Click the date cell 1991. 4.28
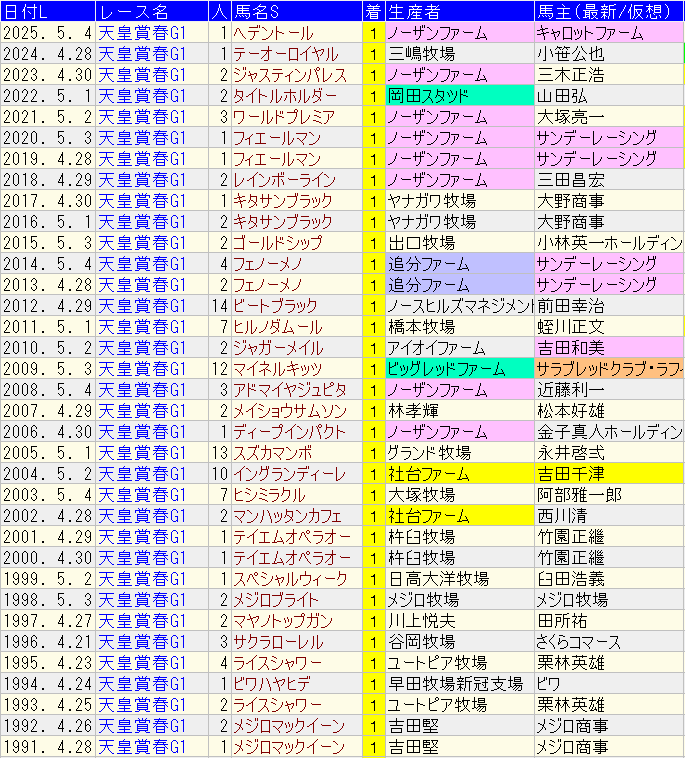This screenshot has width=685, height=758. pos(47,746)
